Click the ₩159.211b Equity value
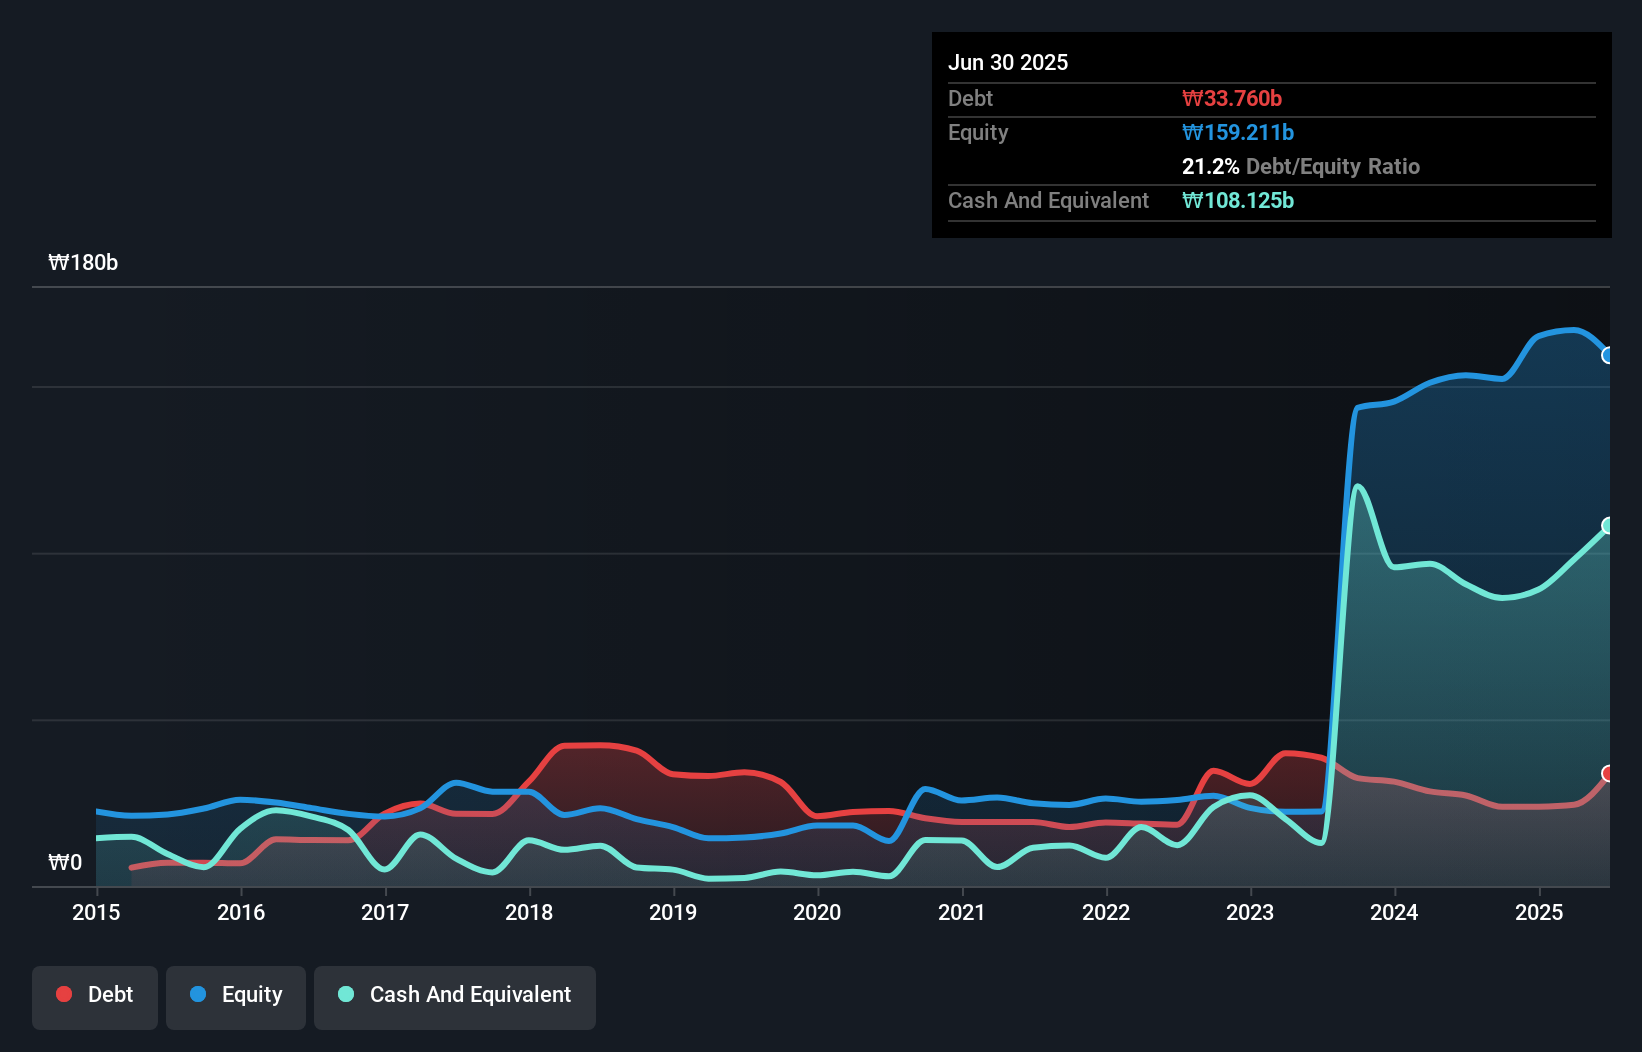 [1238, 132]
